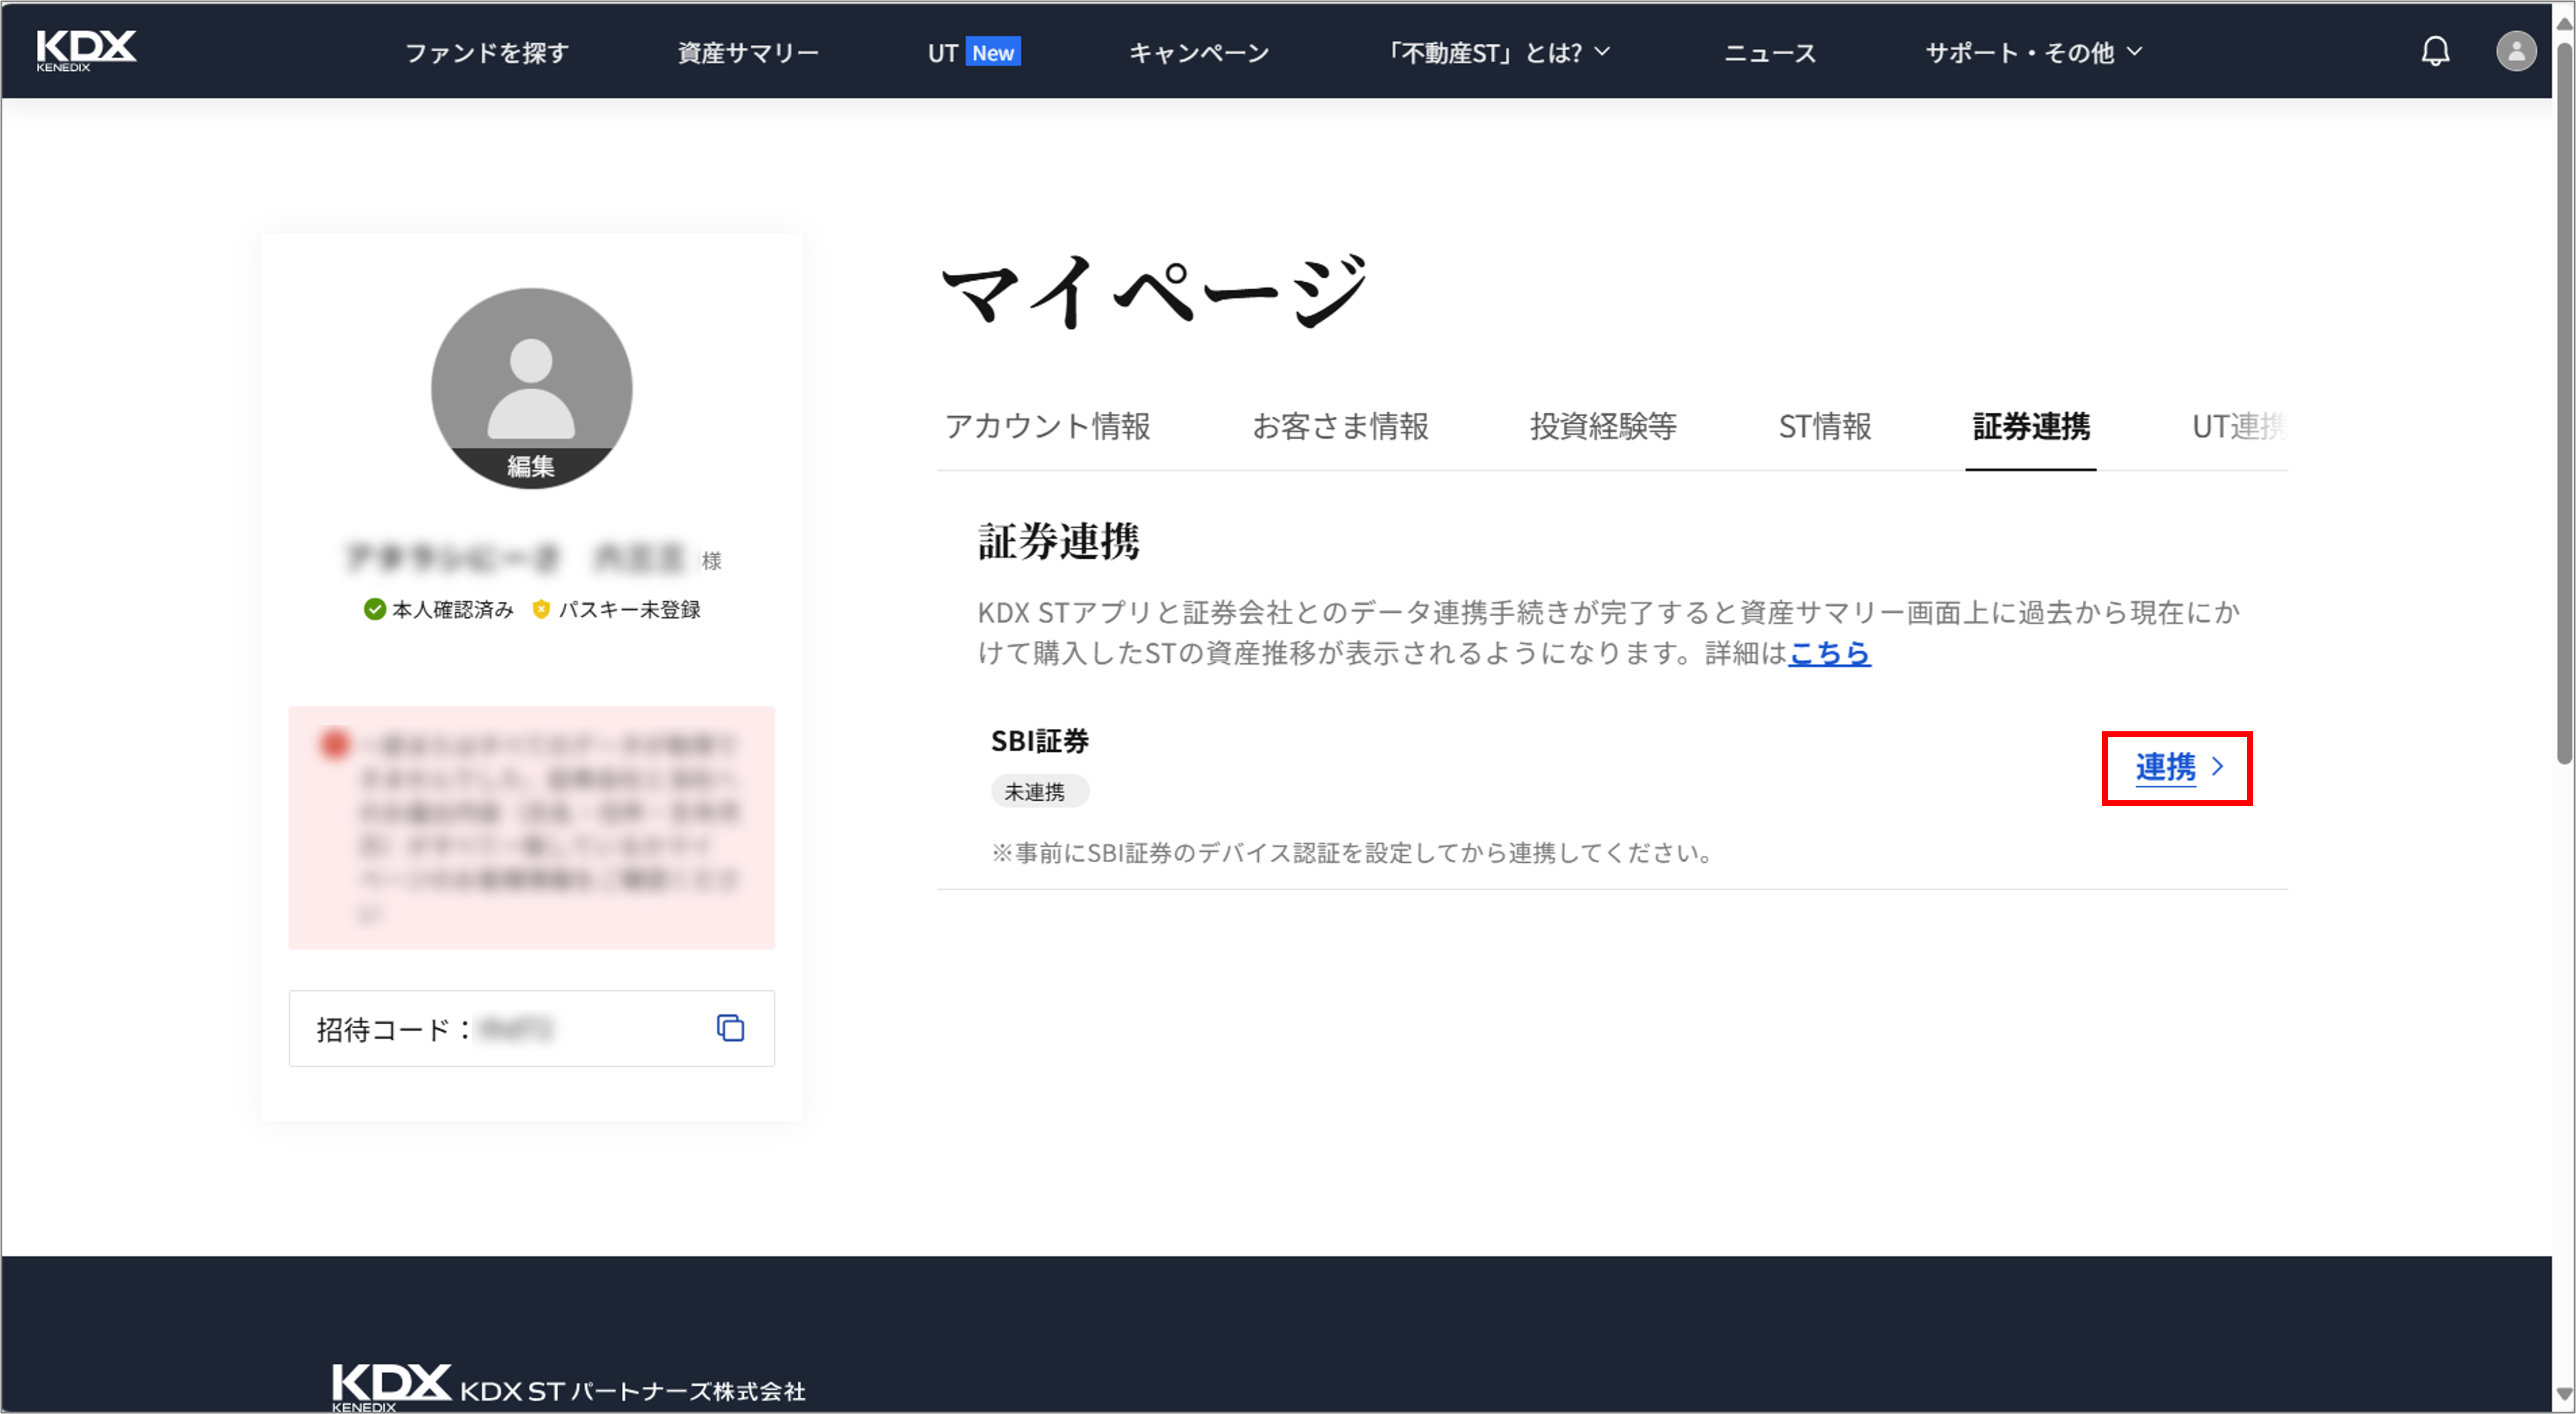
Task: Open ファンドを探す in the navigation
Action: [487, 52]
